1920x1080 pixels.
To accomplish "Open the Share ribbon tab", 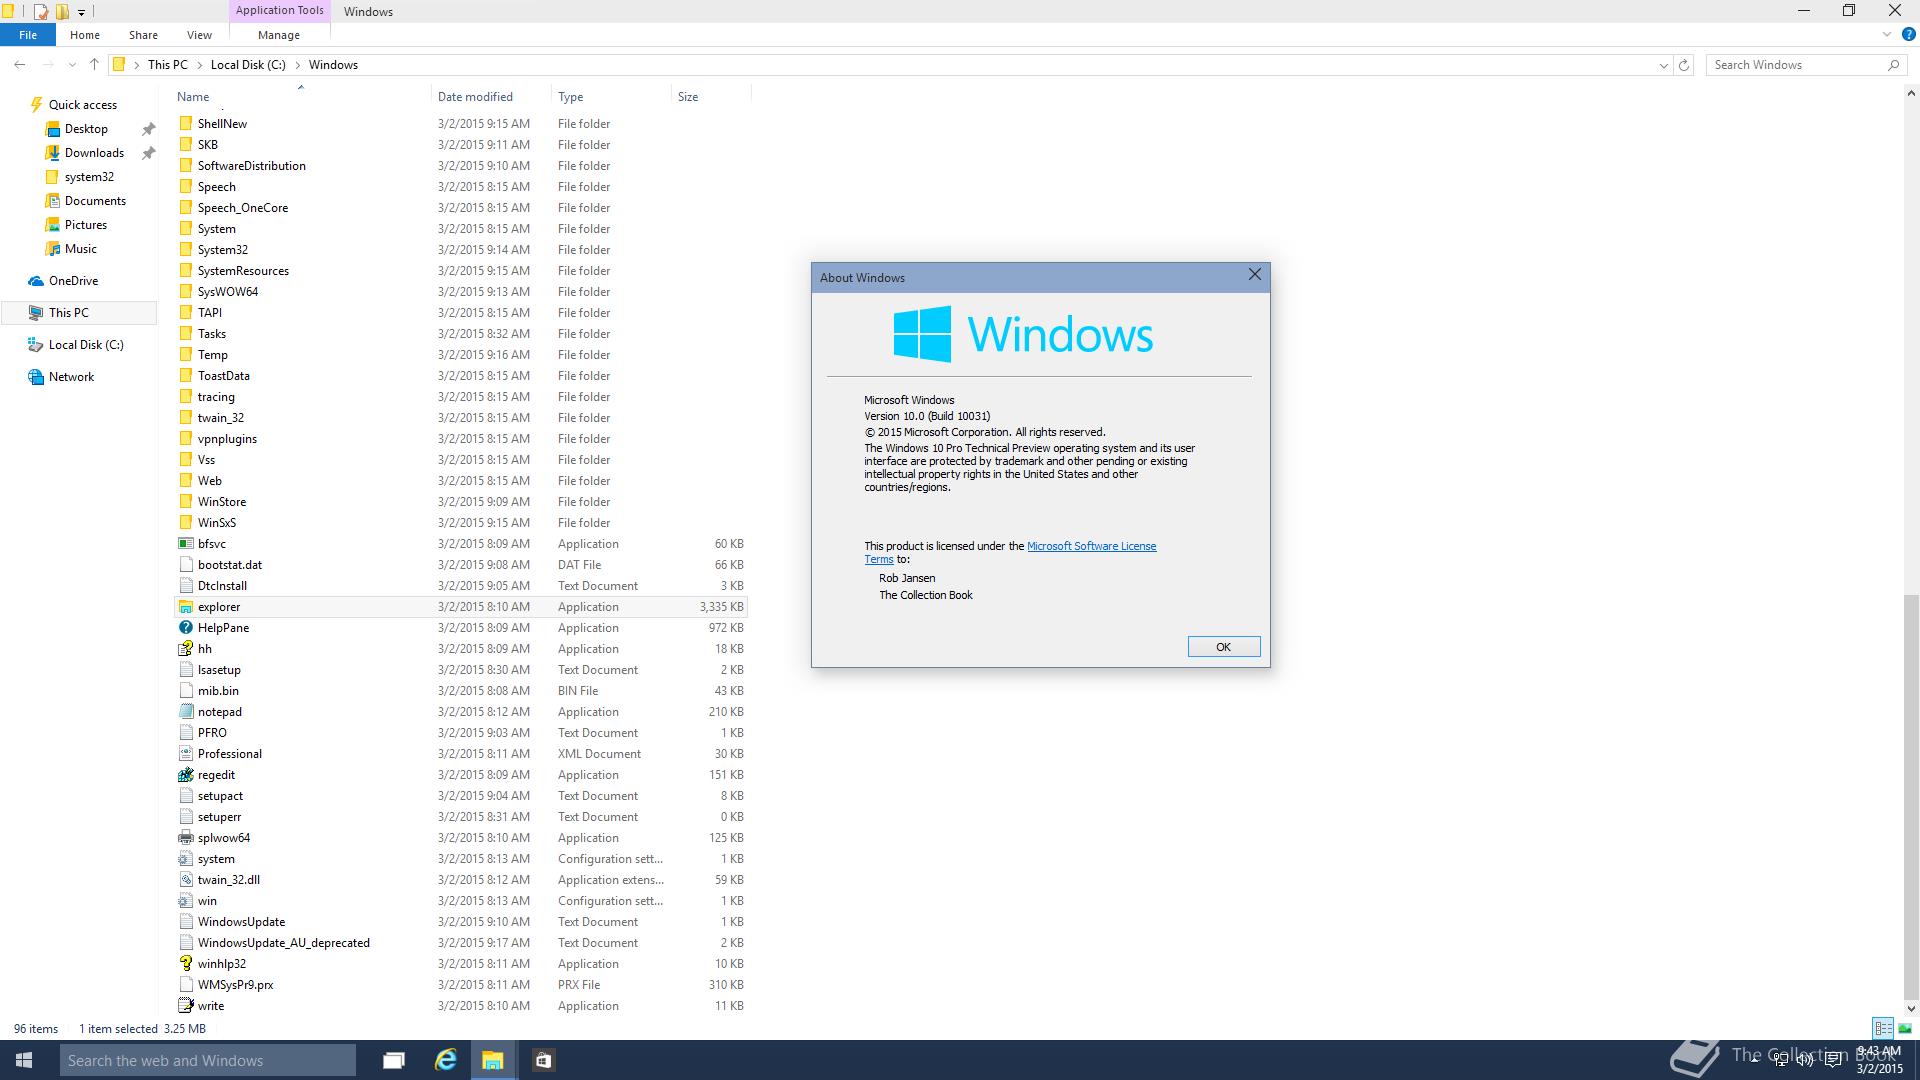I will [x=143, y=35].
